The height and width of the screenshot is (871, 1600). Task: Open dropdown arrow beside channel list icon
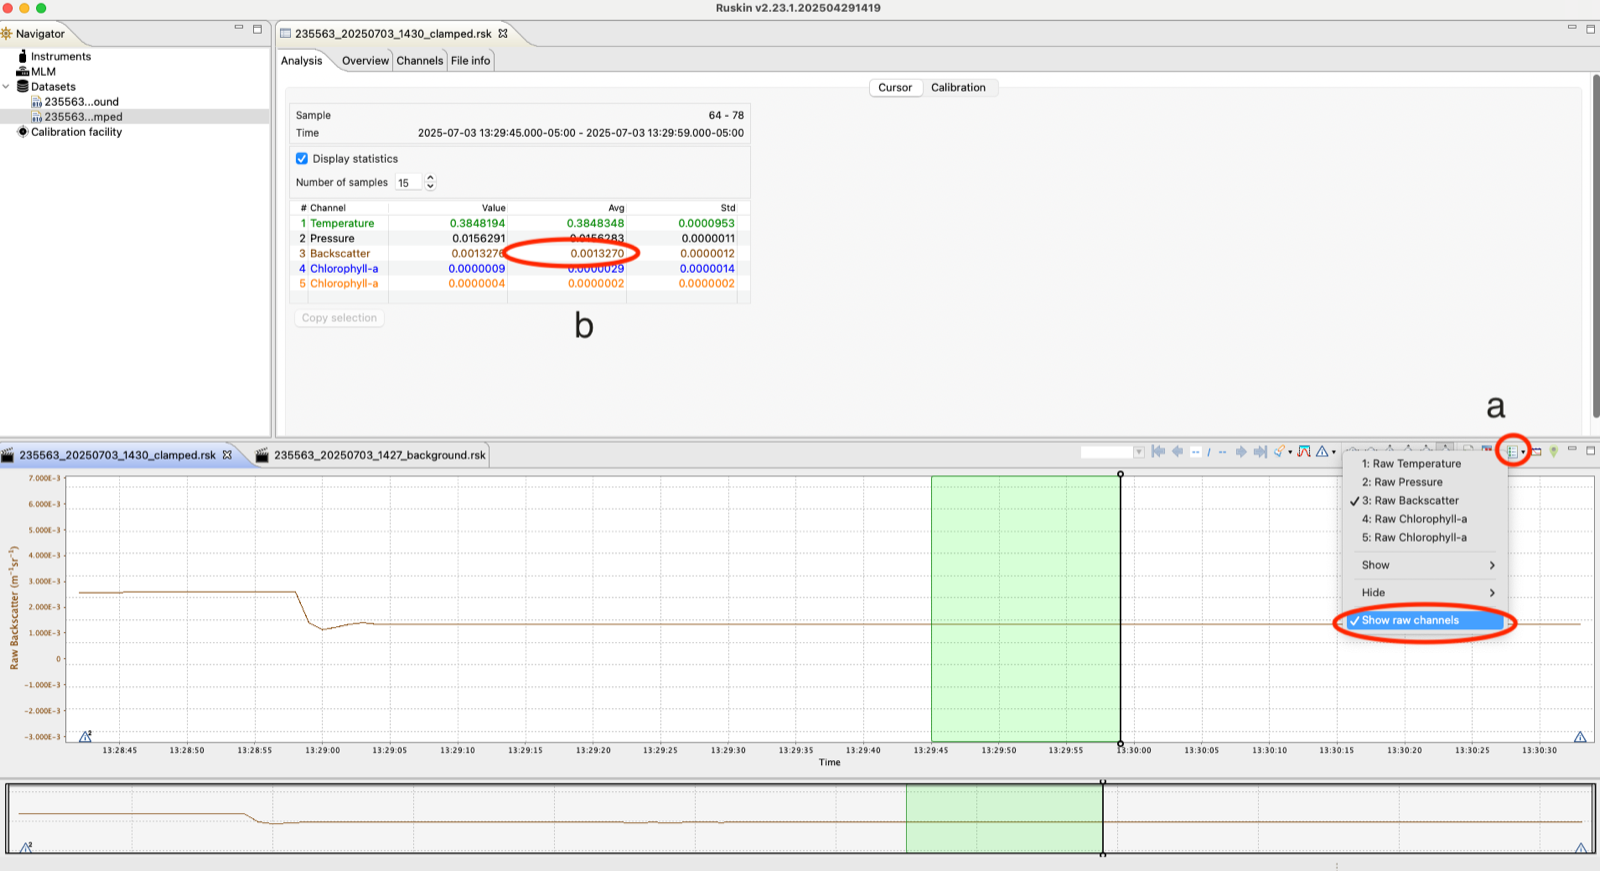(x=1523, y=452)
